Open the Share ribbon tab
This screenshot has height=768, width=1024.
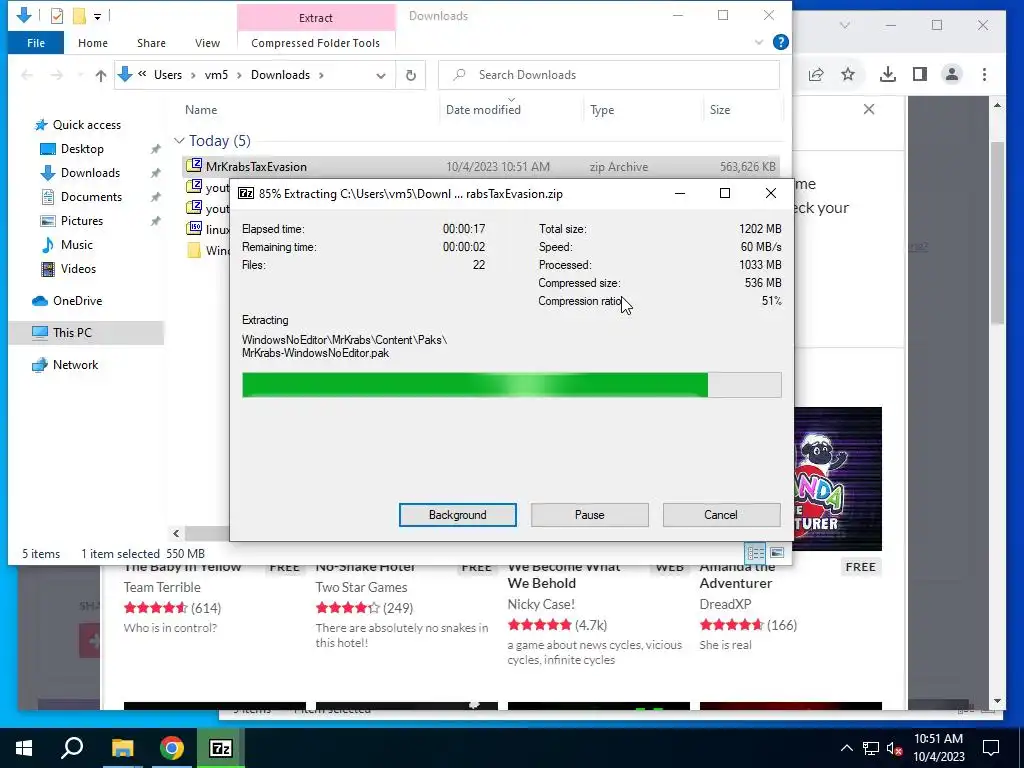151,43
